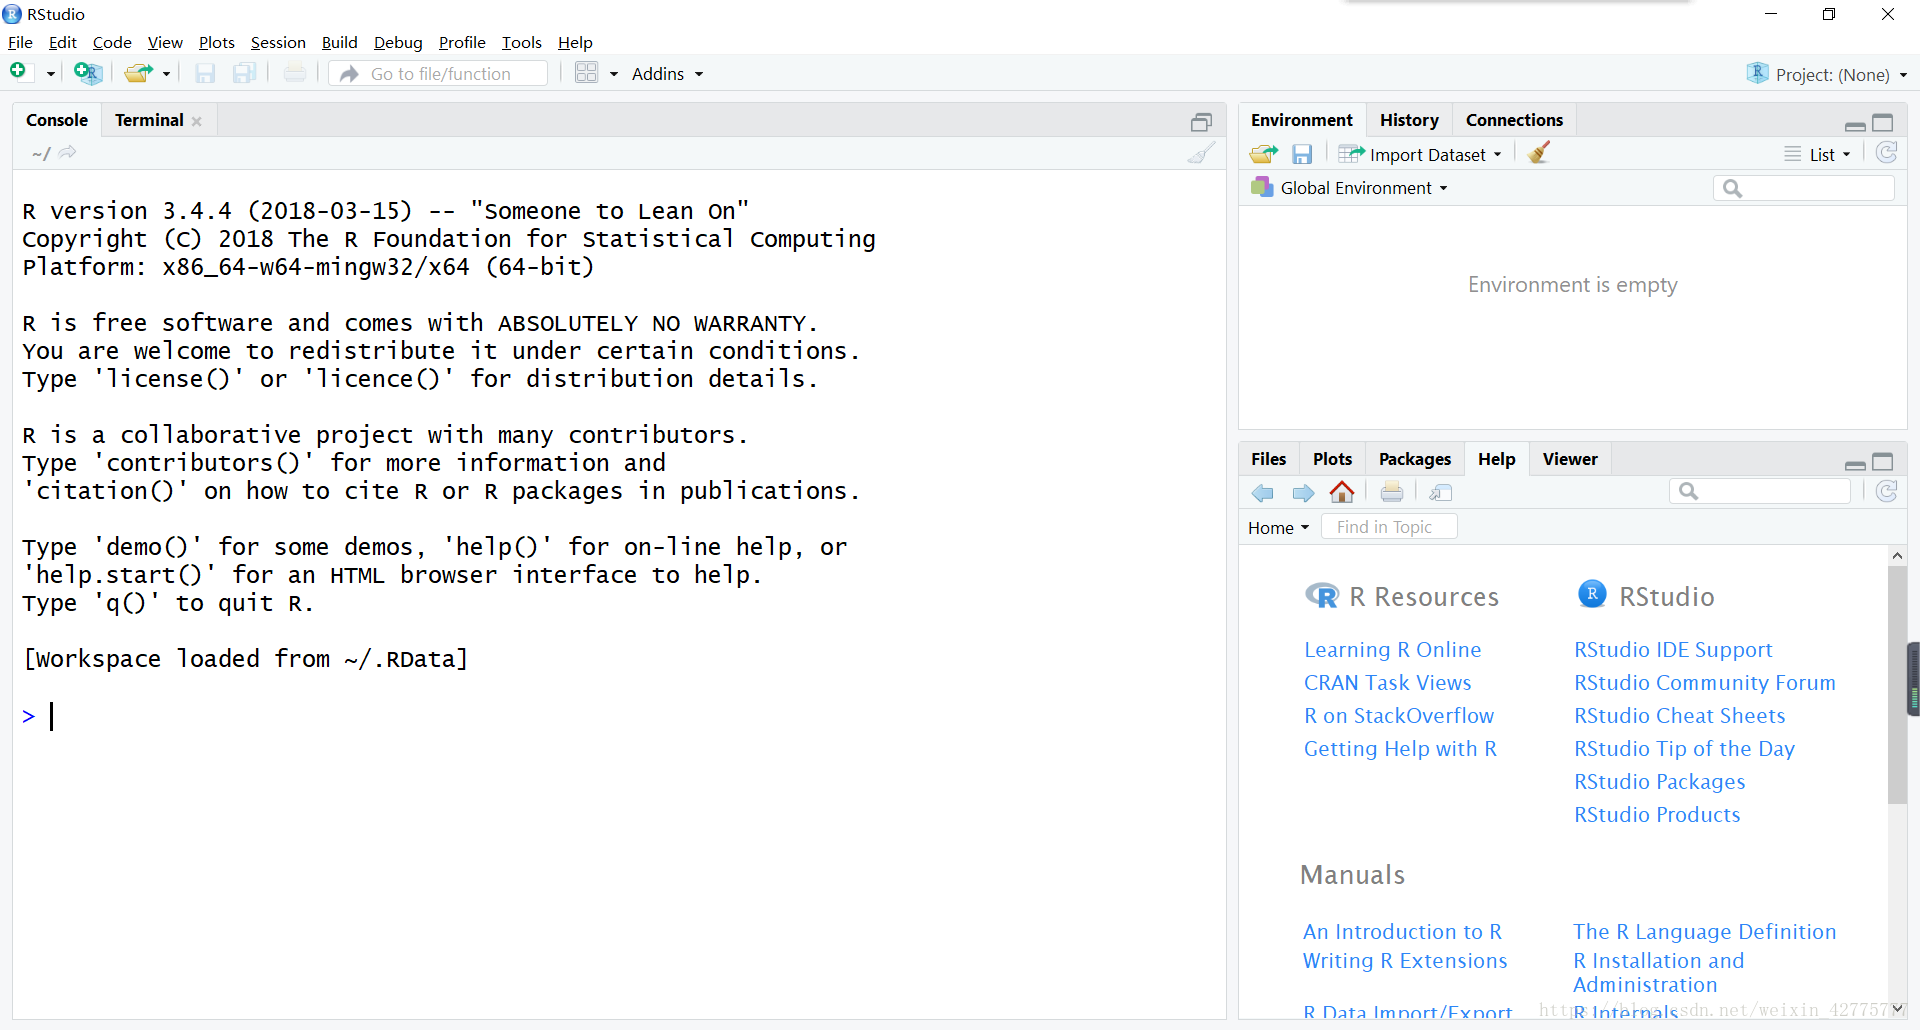Minimize the Help pane
The image size is (1920, 1030).
point(1855,465)
